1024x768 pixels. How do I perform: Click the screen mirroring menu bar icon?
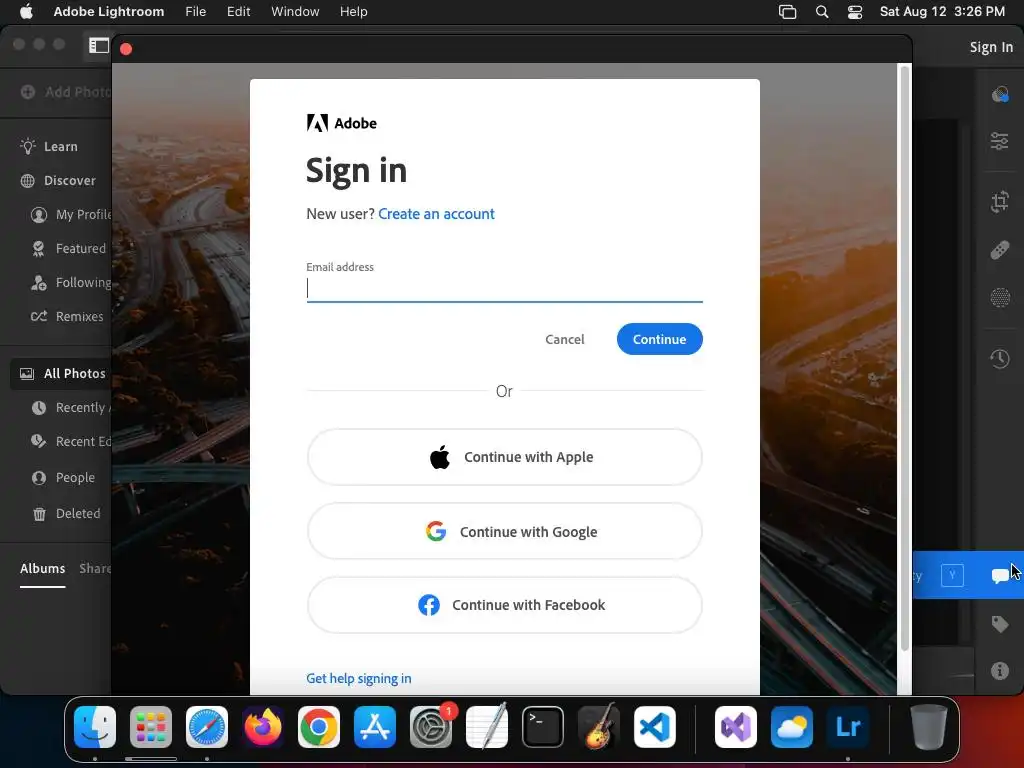[788, 12]
